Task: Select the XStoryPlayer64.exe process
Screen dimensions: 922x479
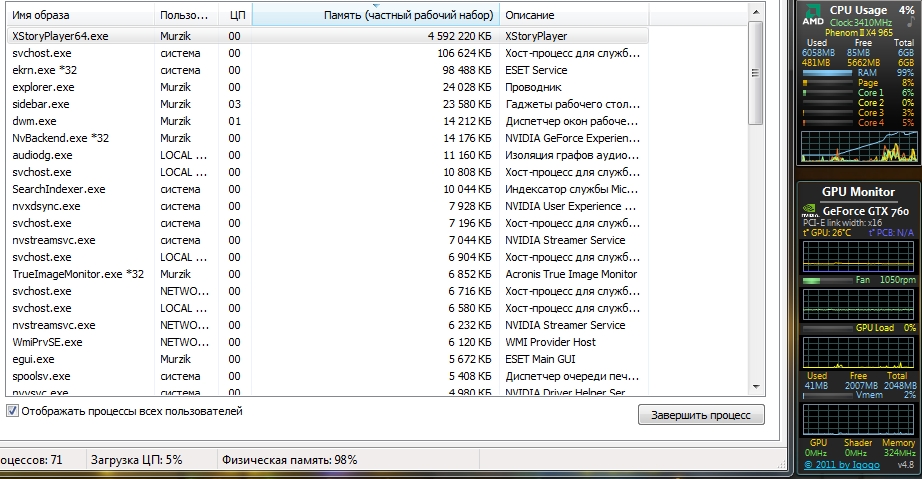Action: [x=328, y=36]
